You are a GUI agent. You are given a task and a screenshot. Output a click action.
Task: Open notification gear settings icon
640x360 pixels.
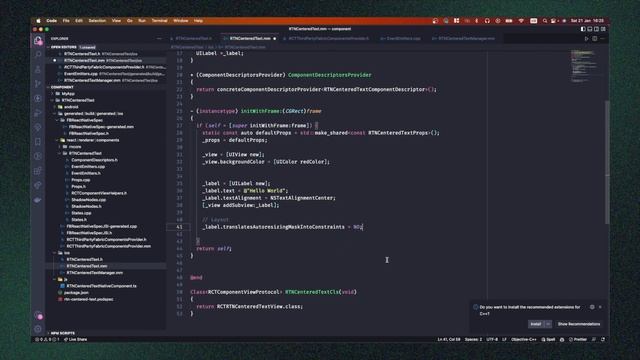click(592, 307)
